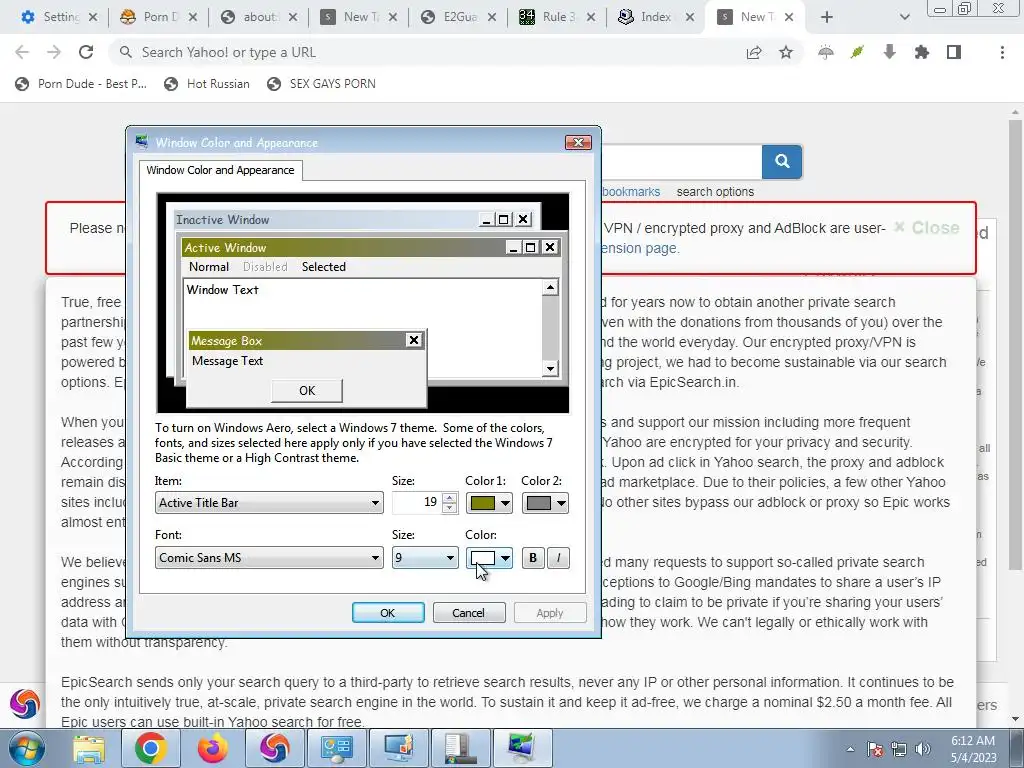
Task: Click the share page icon in address bar
Action: 754,52
